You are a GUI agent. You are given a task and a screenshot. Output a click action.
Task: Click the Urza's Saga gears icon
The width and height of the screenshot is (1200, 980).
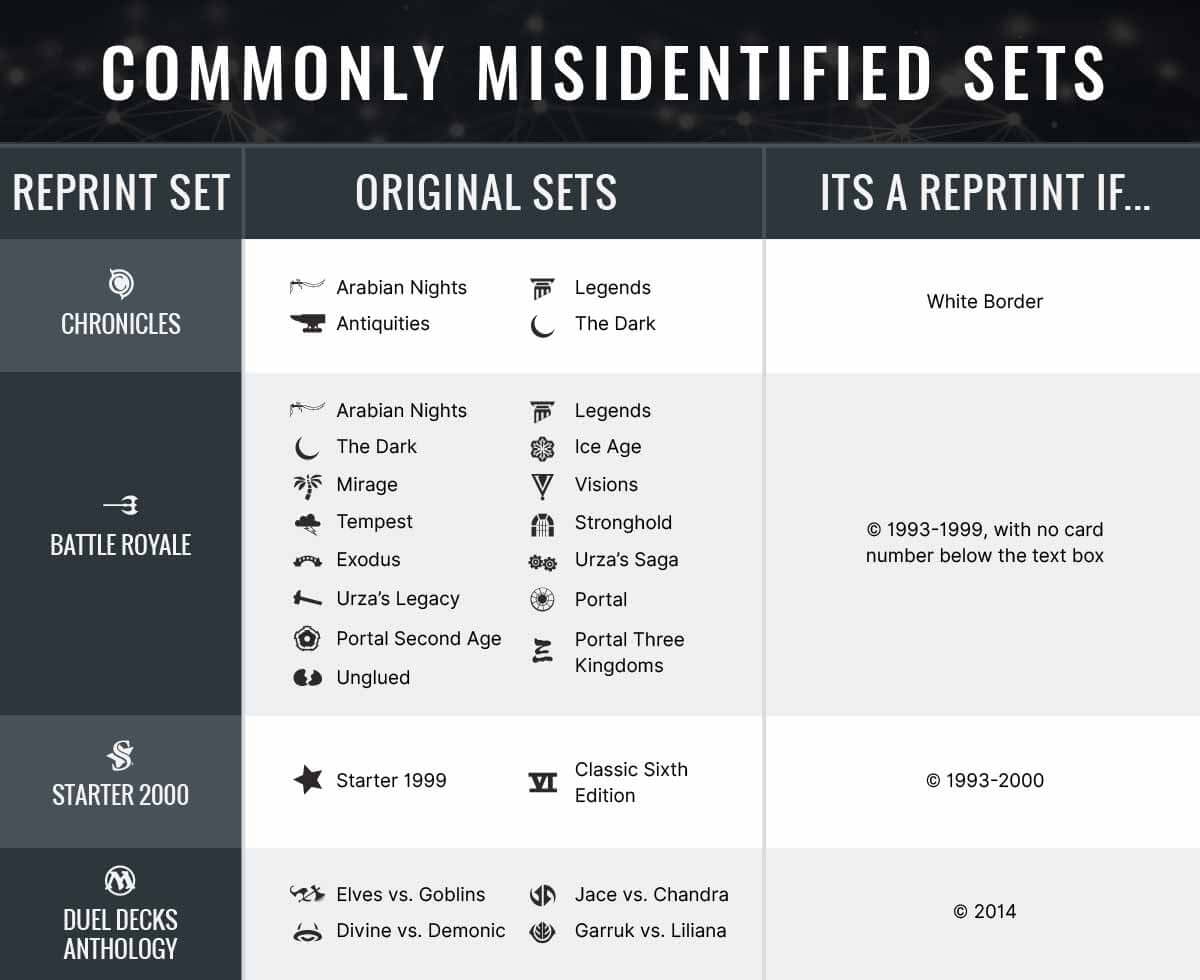(x=542, y=562)
